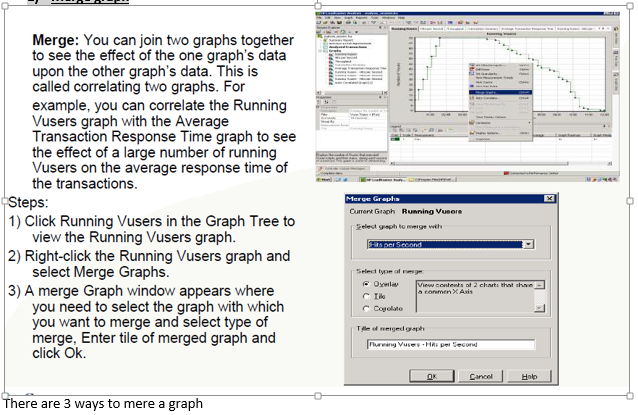Click the Drill Down icon in the context menu
Viewport: 638px width, 415px height.
[x=472, y=69]
